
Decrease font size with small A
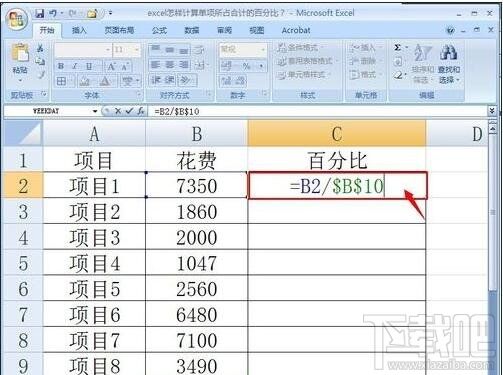click(125, 66)
